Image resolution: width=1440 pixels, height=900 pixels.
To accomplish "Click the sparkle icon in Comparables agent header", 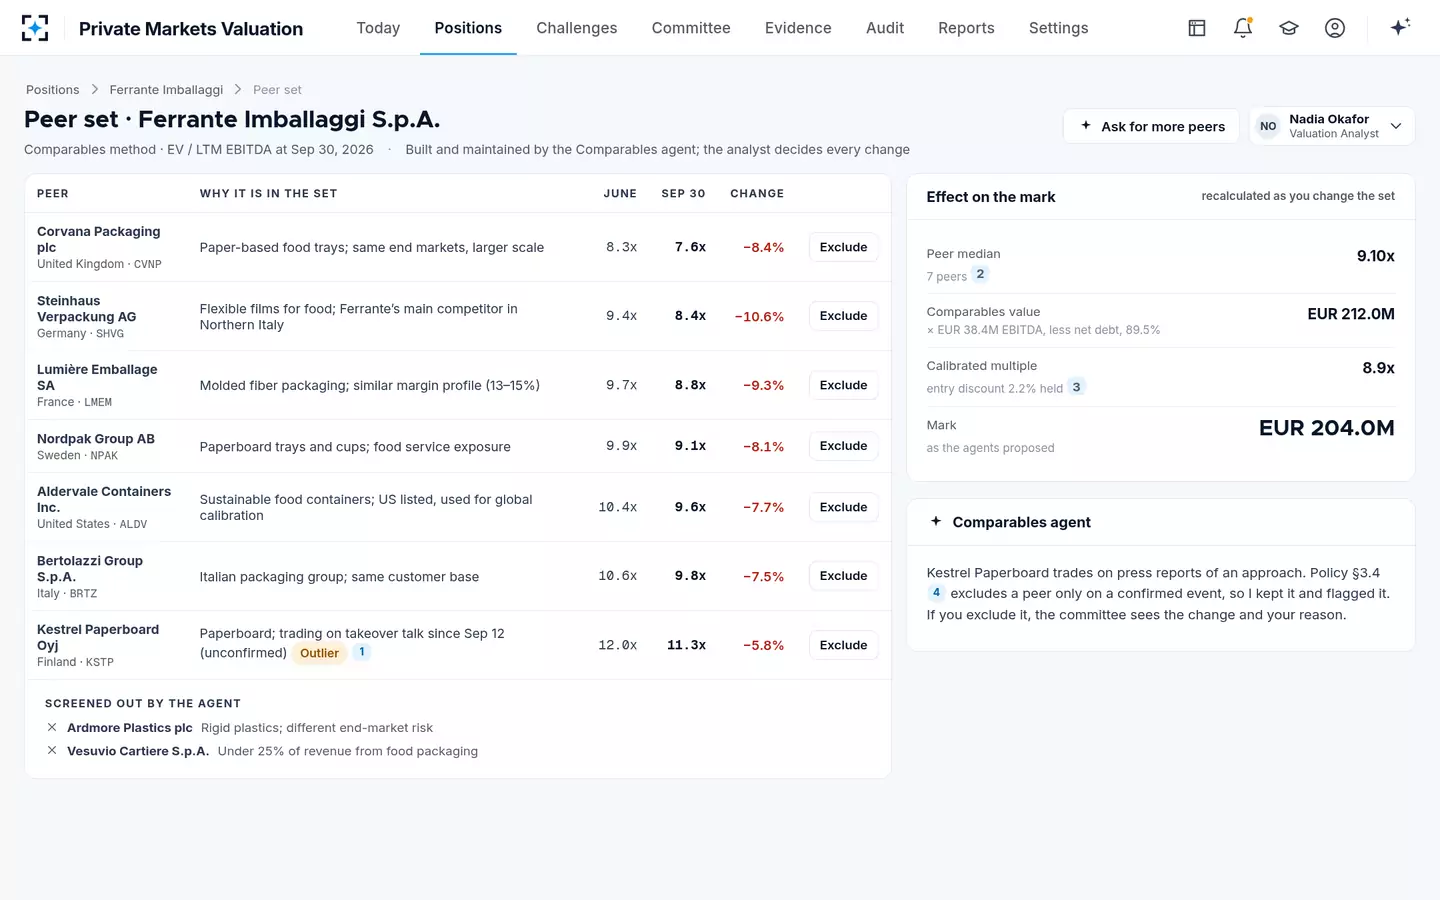I will pos(936,521).
